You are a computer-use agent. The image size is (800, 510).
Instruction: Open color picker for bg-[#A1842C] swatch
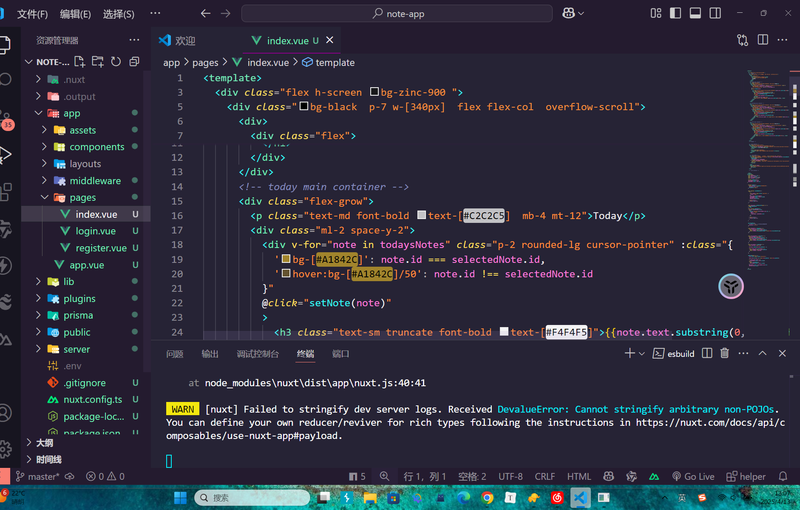[x=286, y=259]
